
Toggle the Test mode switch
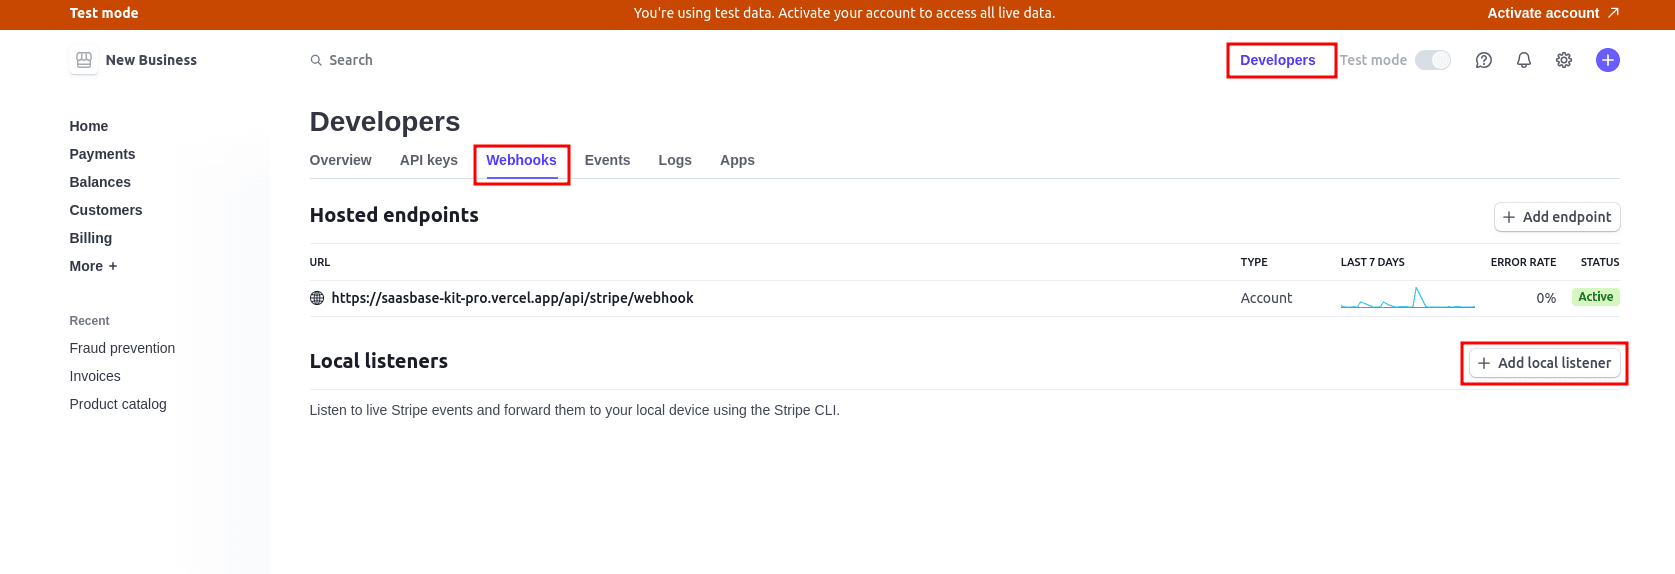pos(1433,60)
